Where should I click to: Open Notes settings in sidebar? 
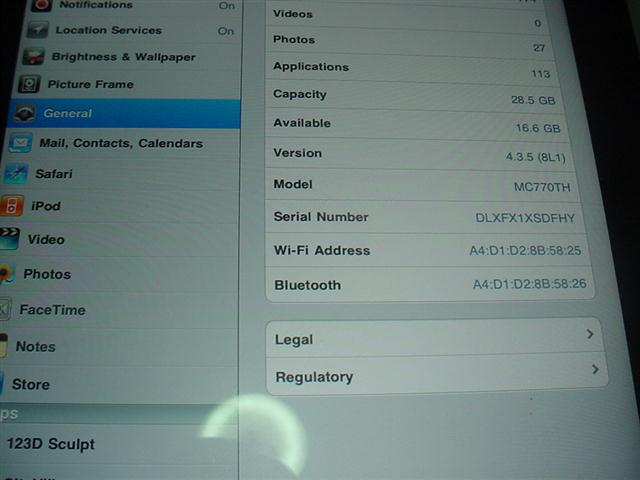[36, 346]
